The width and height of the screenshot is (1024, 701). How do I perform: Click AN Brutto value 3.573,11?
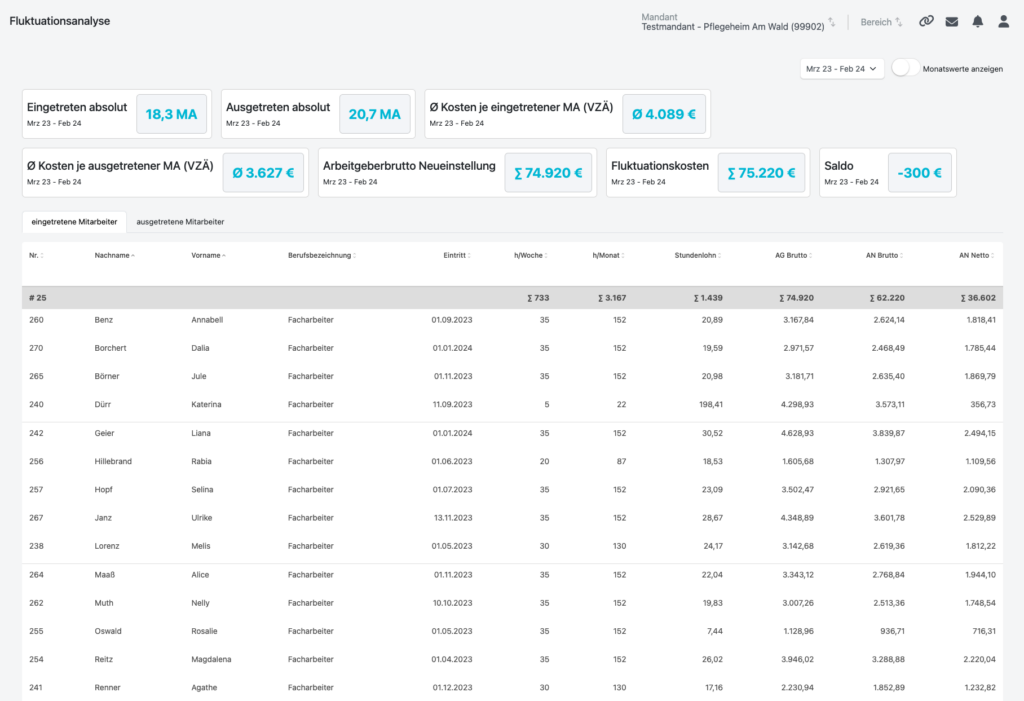(889, 404)
